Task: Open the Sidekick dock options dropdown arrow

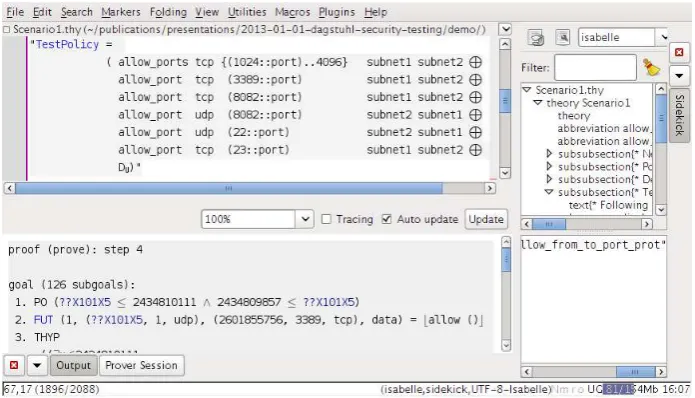Action: pyautogui.click(x=679, y=76)
